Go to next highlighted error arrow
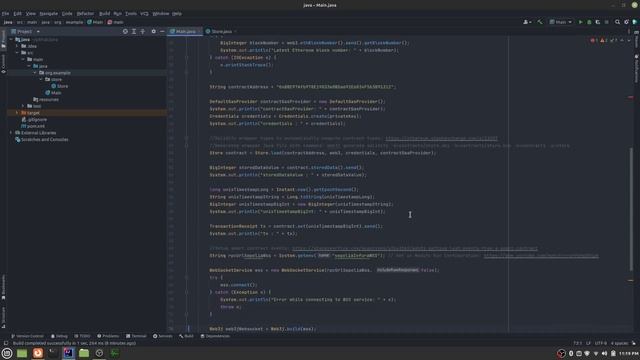 click(x=629, y=40)
